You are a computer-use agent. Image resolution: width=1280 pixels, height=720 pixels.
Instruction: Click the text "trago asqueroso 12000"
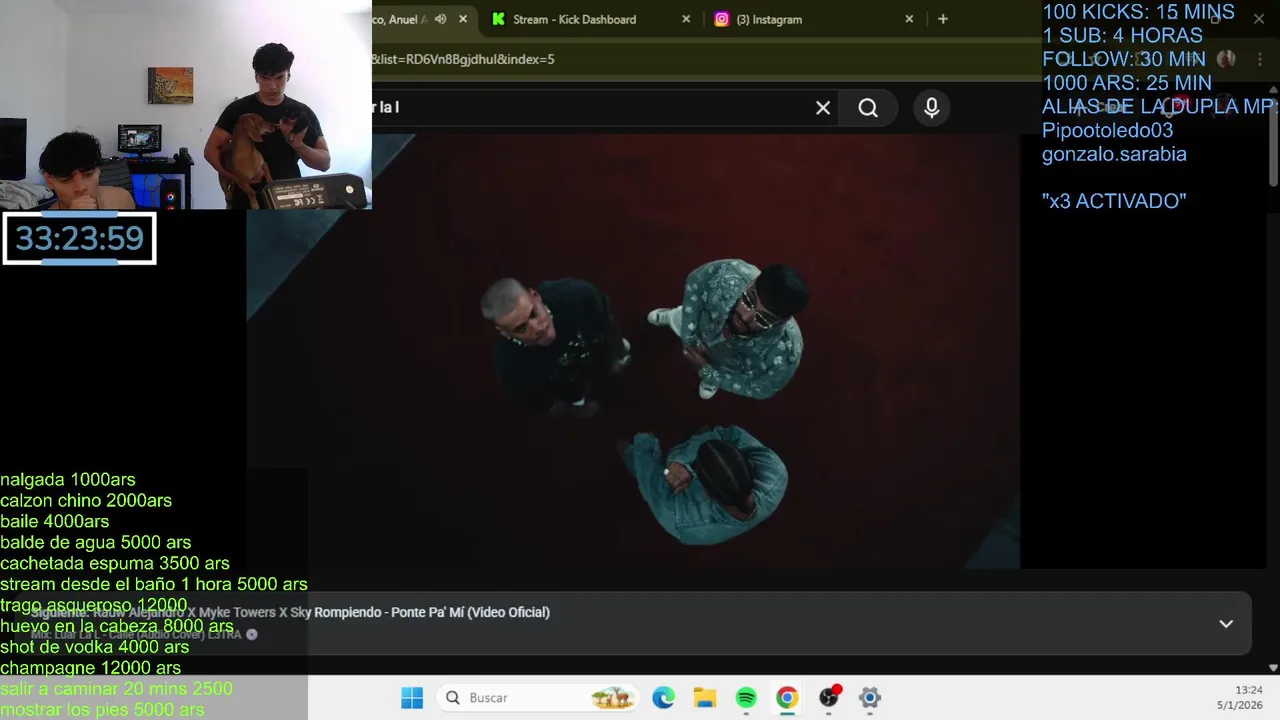(x=94, y=605)
